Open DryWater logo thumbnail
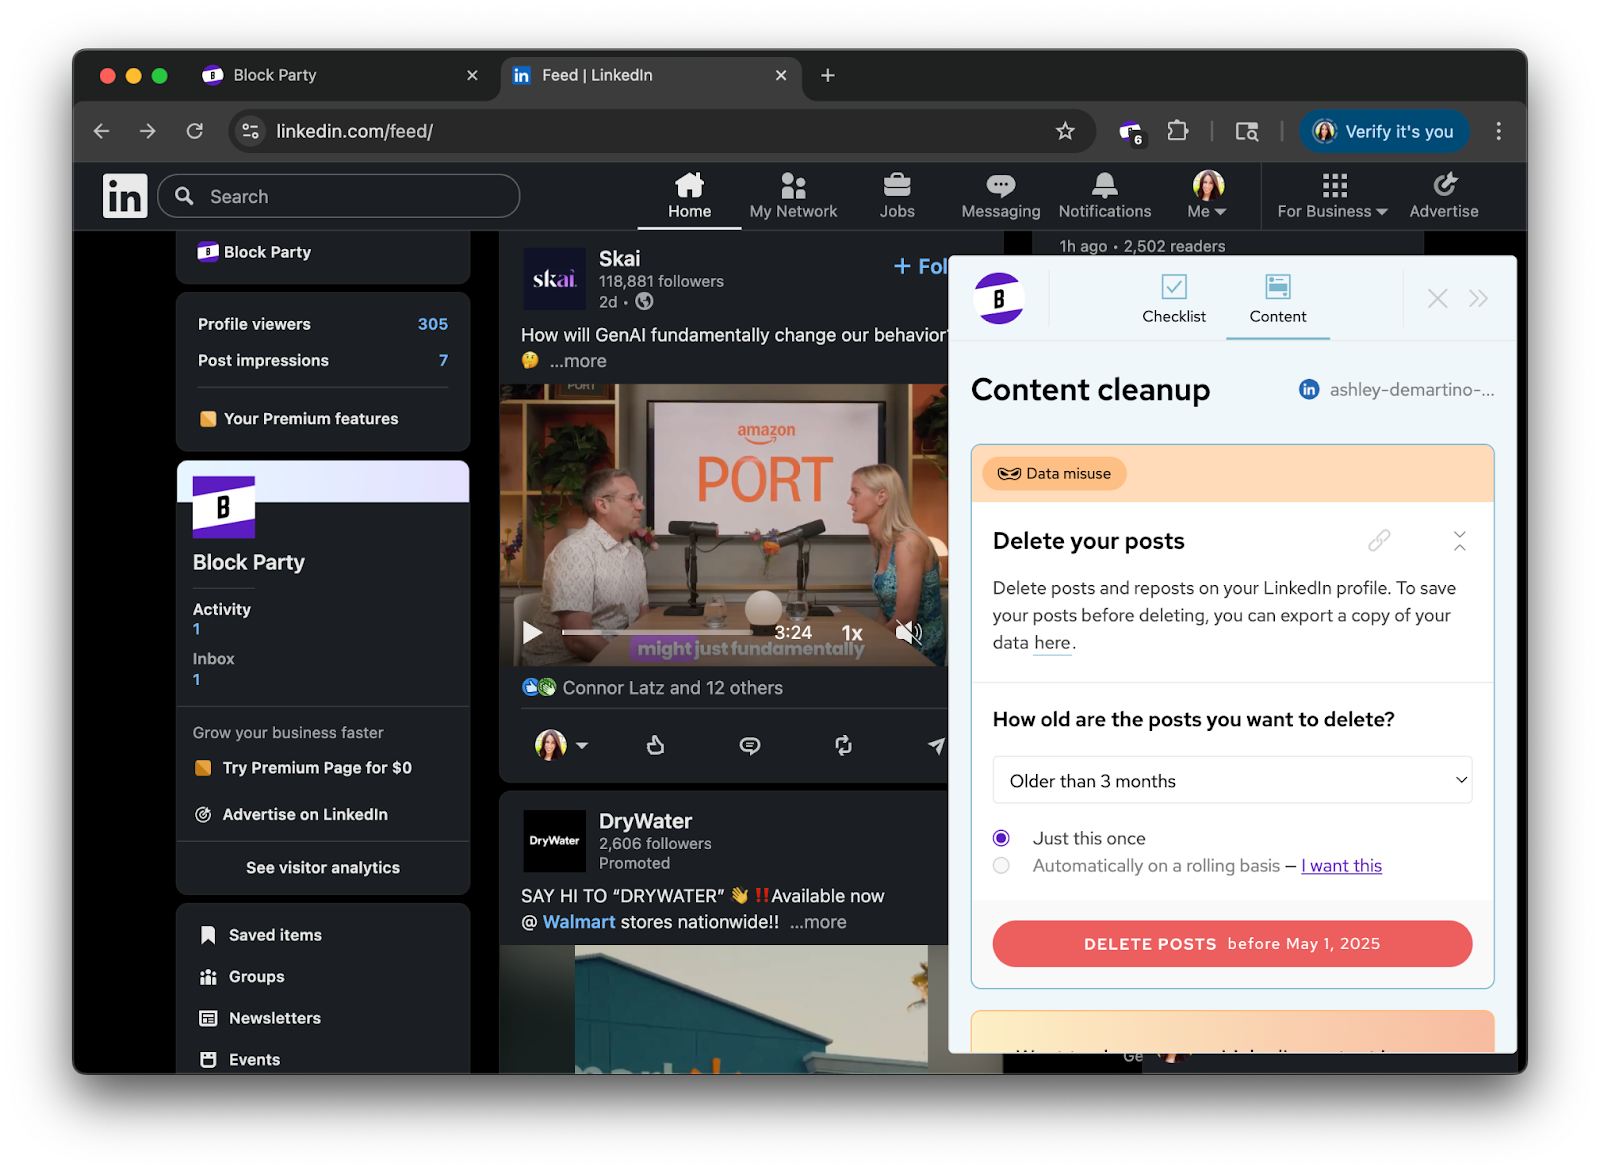This screenshot has height=1170, width=1600. pos(554,841)
